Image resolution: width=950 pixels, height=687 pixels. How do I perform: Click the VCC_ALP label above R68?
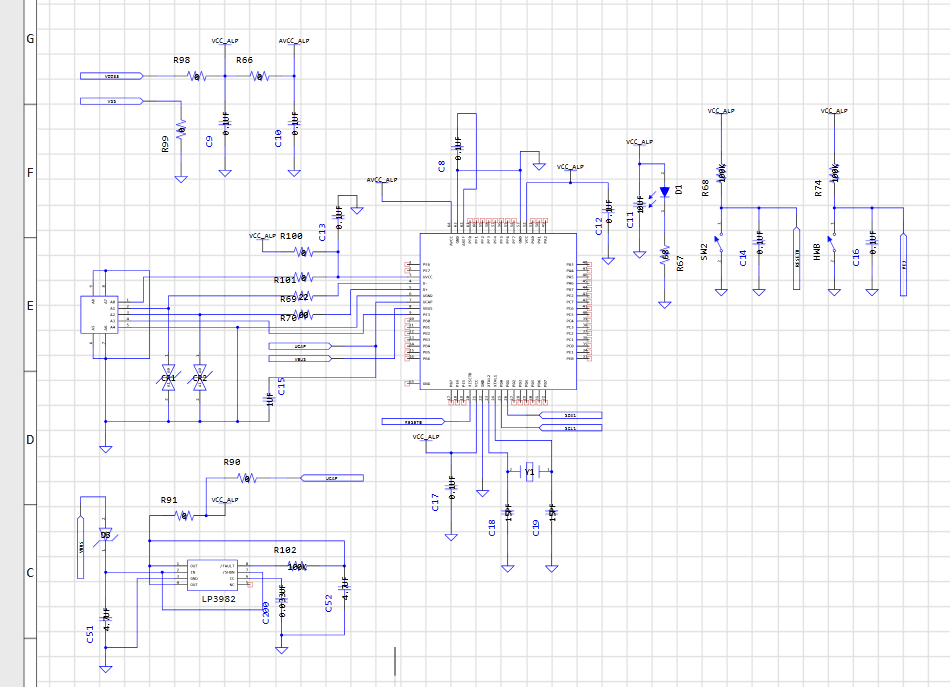point(721,111)
